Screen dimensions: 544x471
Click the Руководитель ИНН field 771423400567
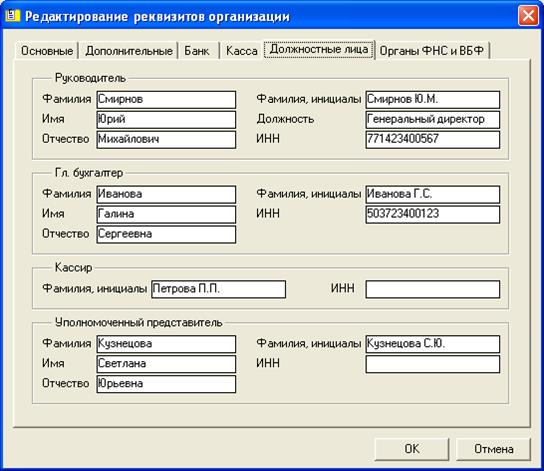pyautogui.click(x=433, y=139)
